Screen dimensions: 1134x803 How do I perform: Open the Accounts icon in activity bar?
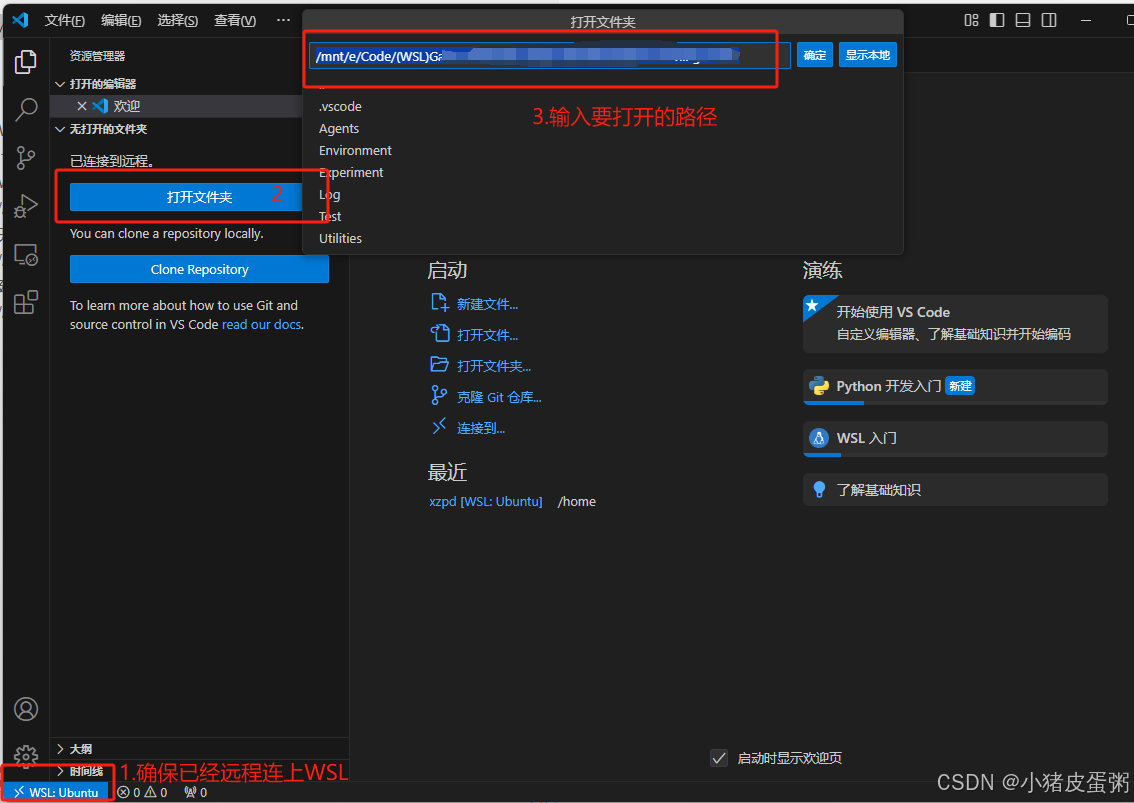pos(26,709)
